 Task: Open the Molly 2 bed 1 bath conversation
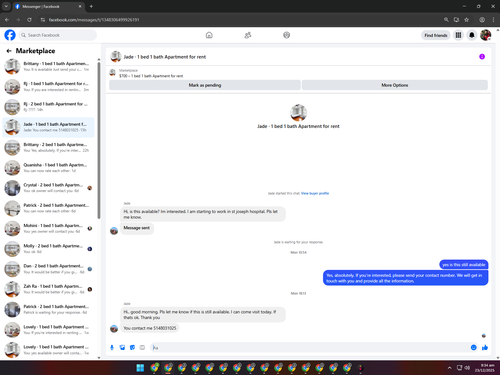(x=48, y=249)
